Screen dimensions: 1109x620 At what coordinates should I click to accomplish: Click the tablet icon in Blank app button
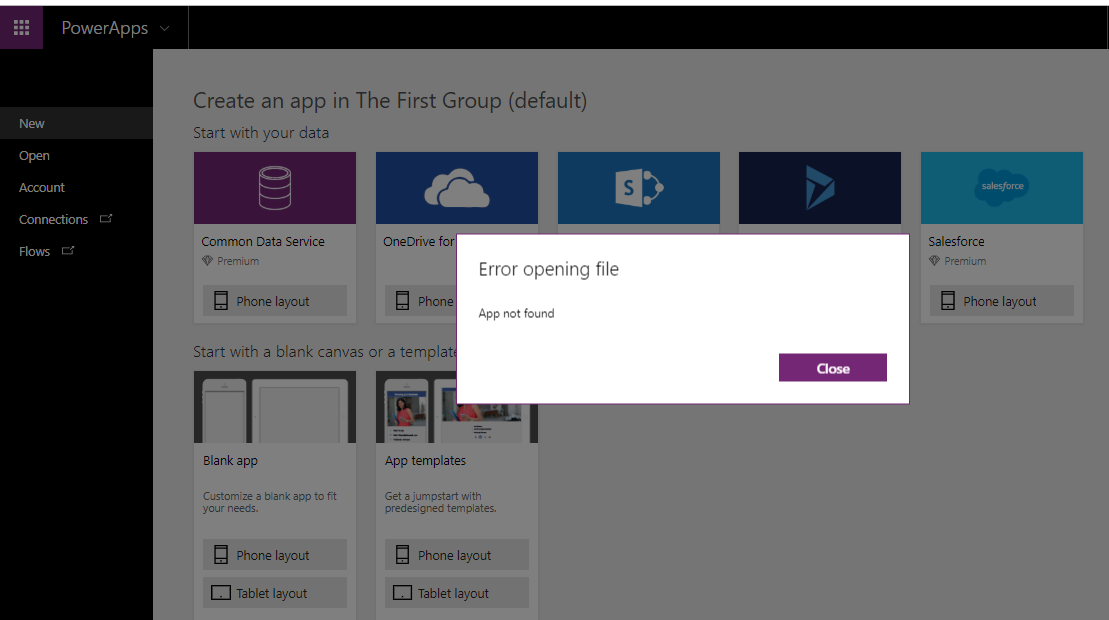221,592
